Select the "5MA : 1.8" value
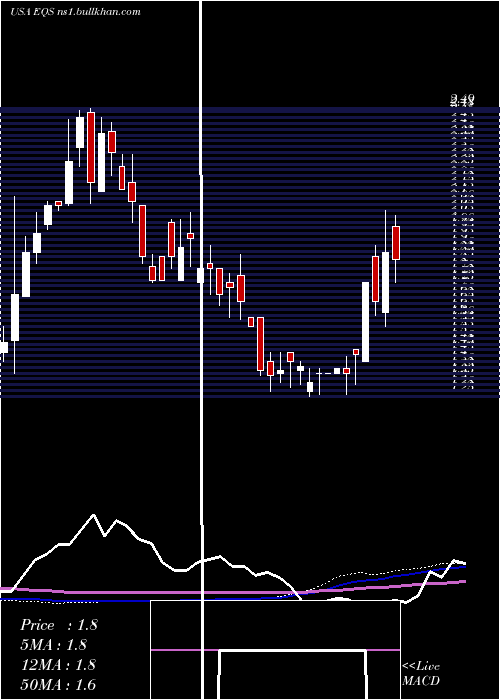Image resolution: width=500 pixels, height=700 pixels. pos(54,645)
